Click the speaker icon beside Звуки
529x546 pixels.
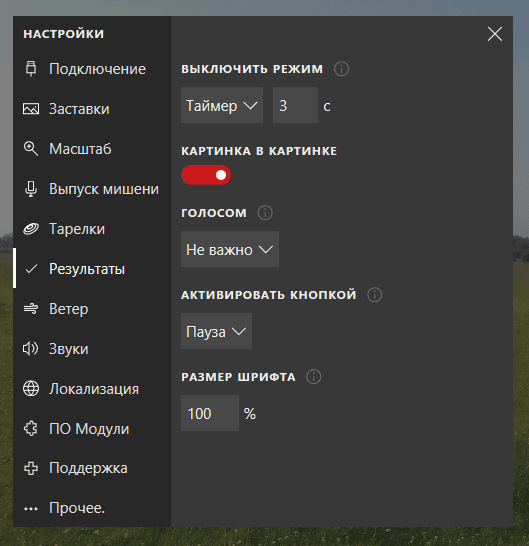pos(31,349)
